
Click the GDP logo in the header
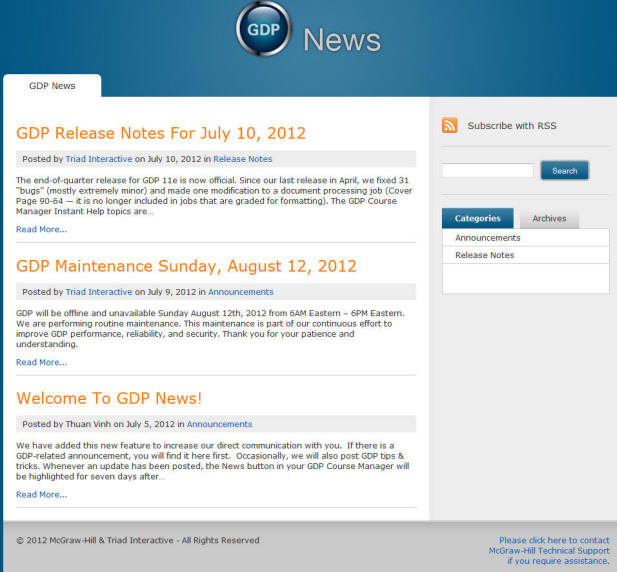pyautogui.click(x=264, y=29)
